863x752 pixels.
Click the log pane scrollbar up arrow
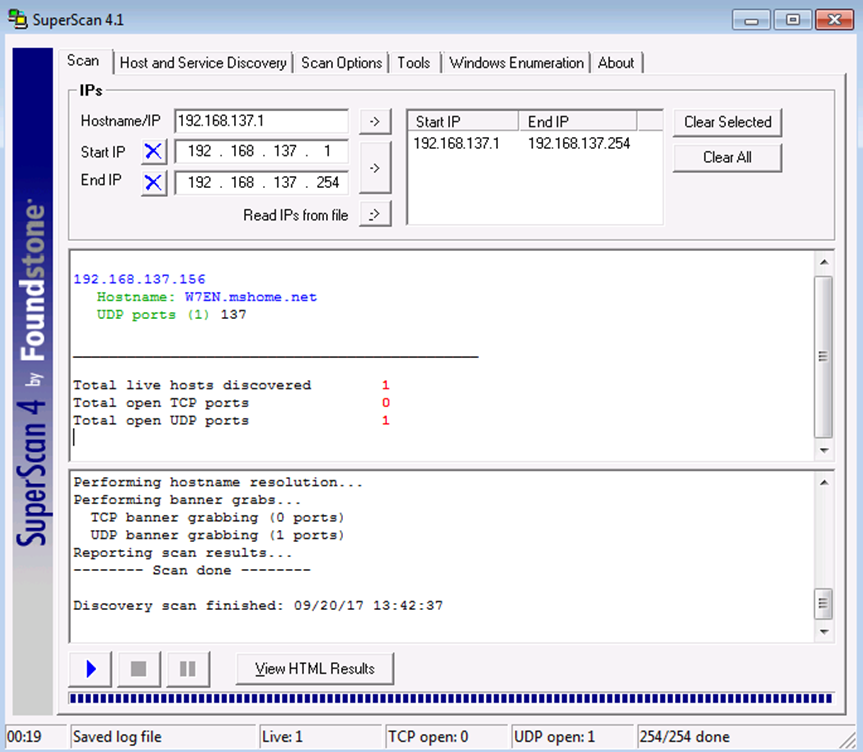click(x=824, y=483)
